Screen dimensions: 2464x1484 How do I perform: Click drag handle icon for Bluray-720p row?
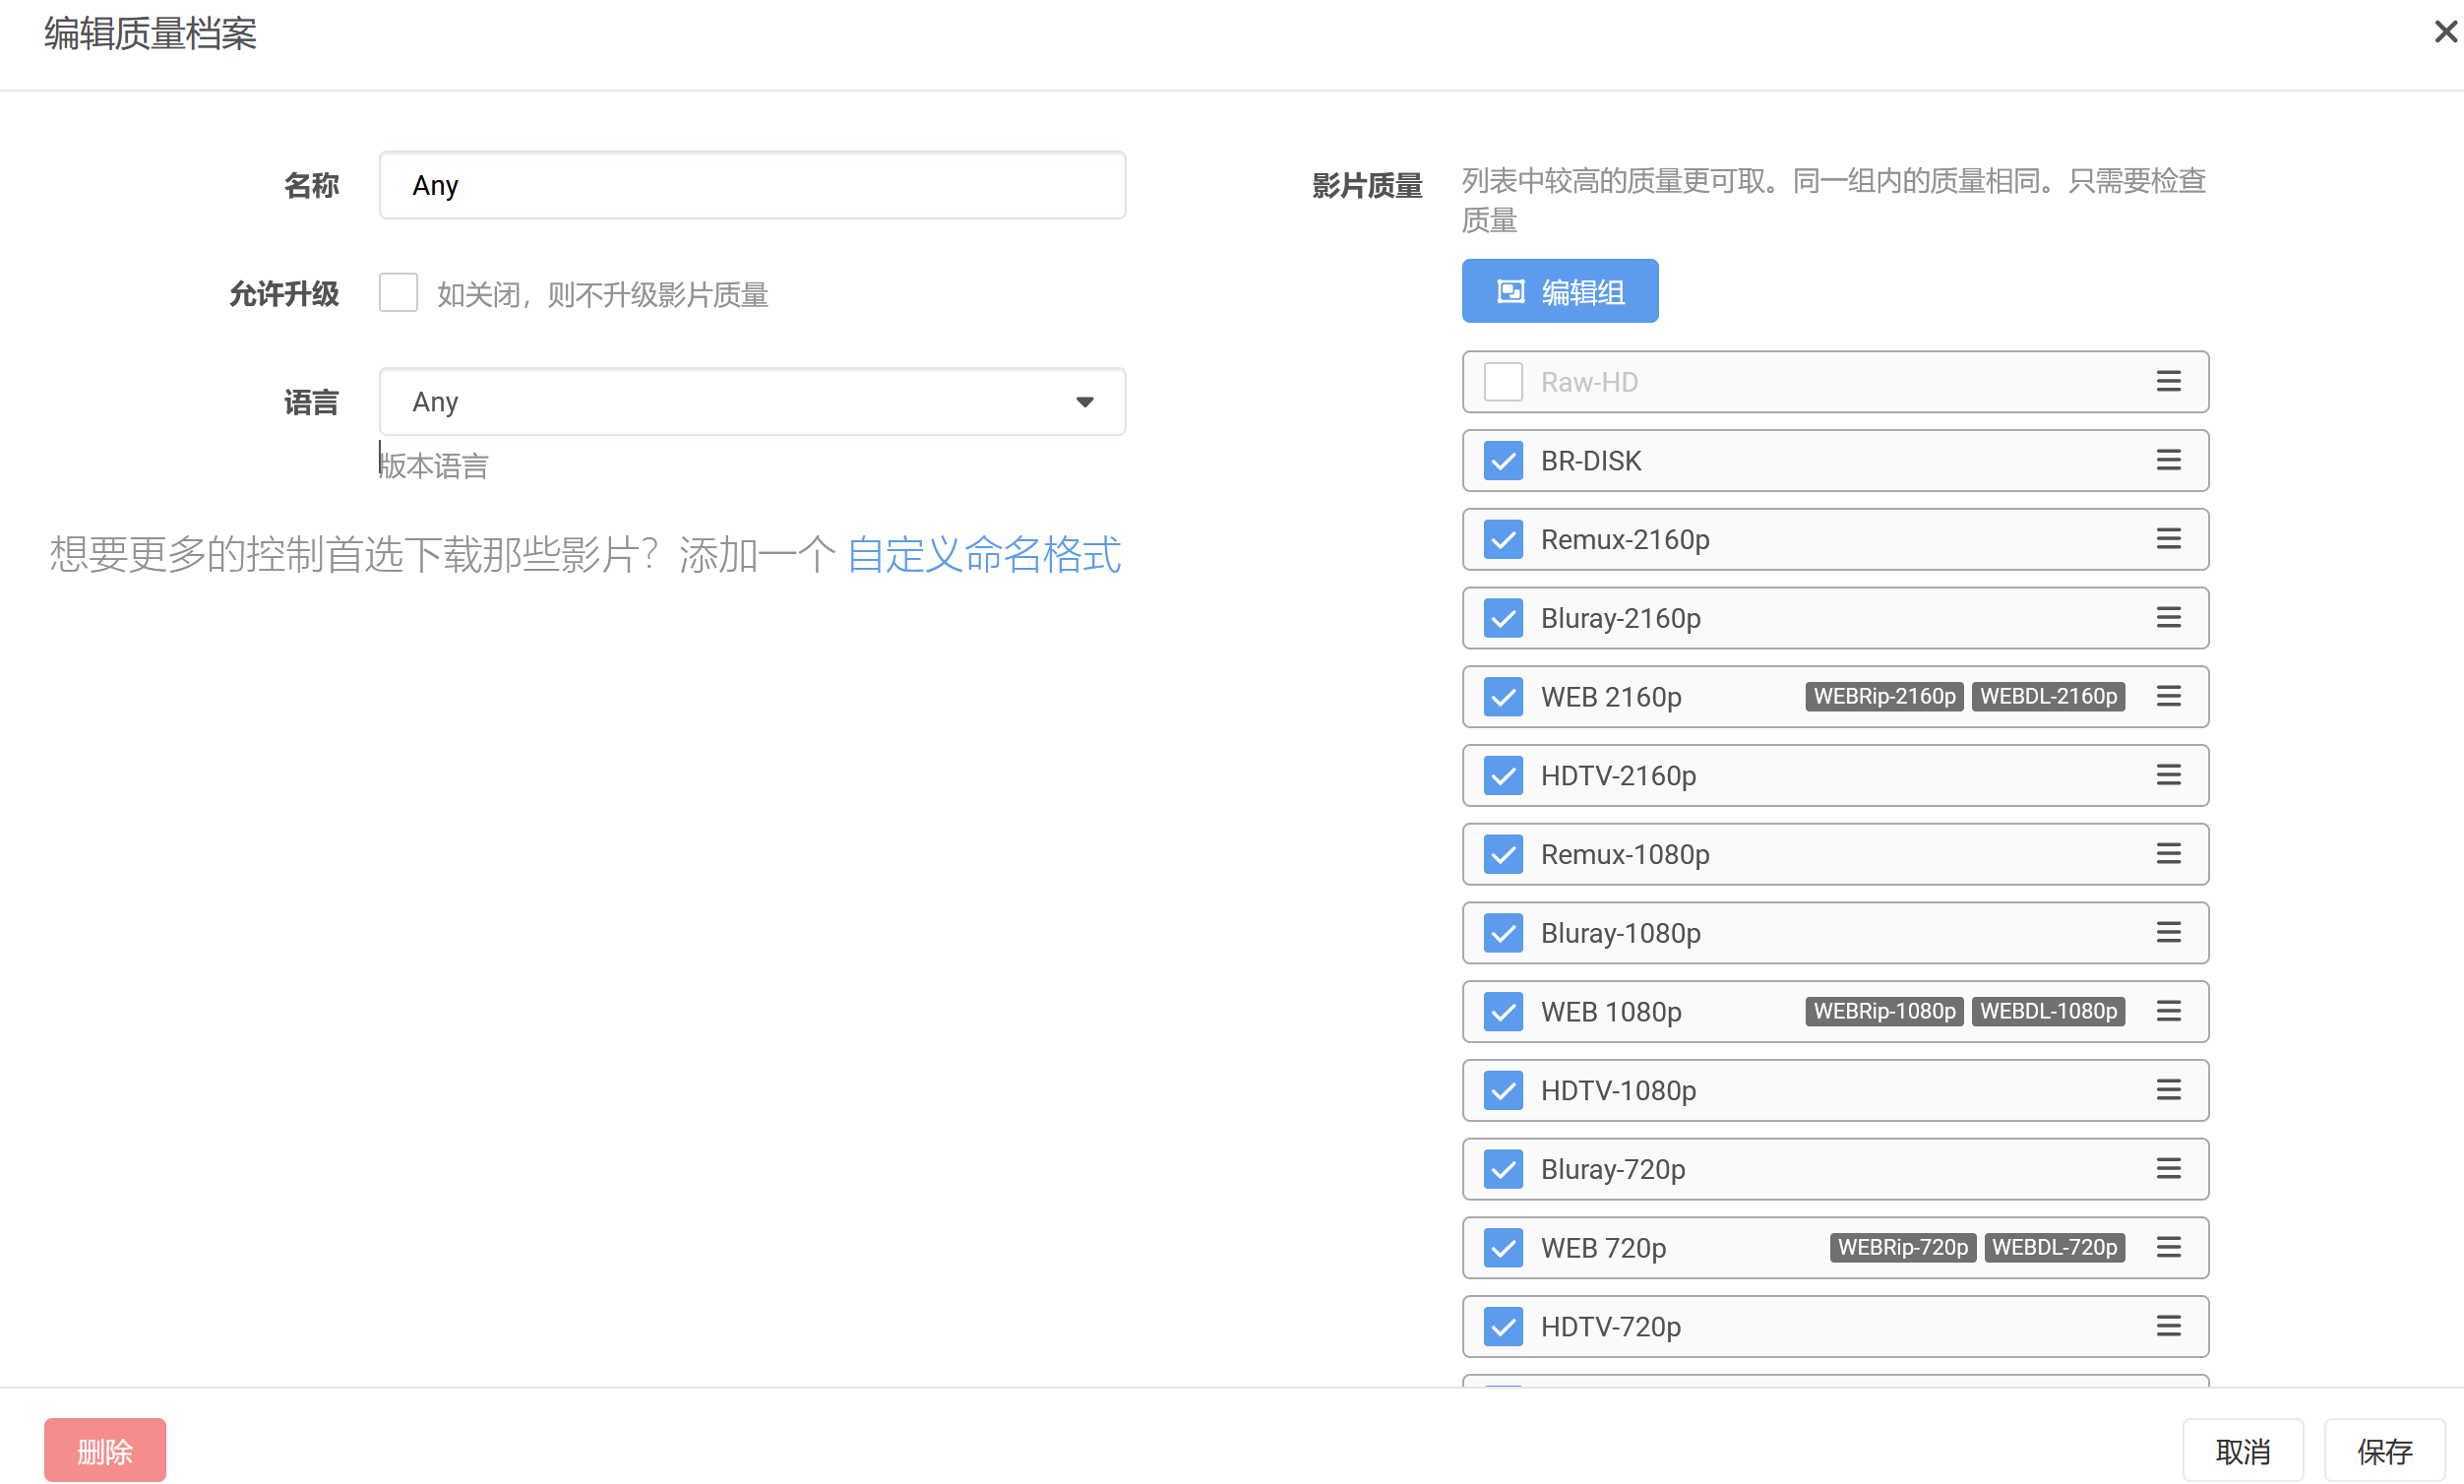[x=2168, y=1169]
